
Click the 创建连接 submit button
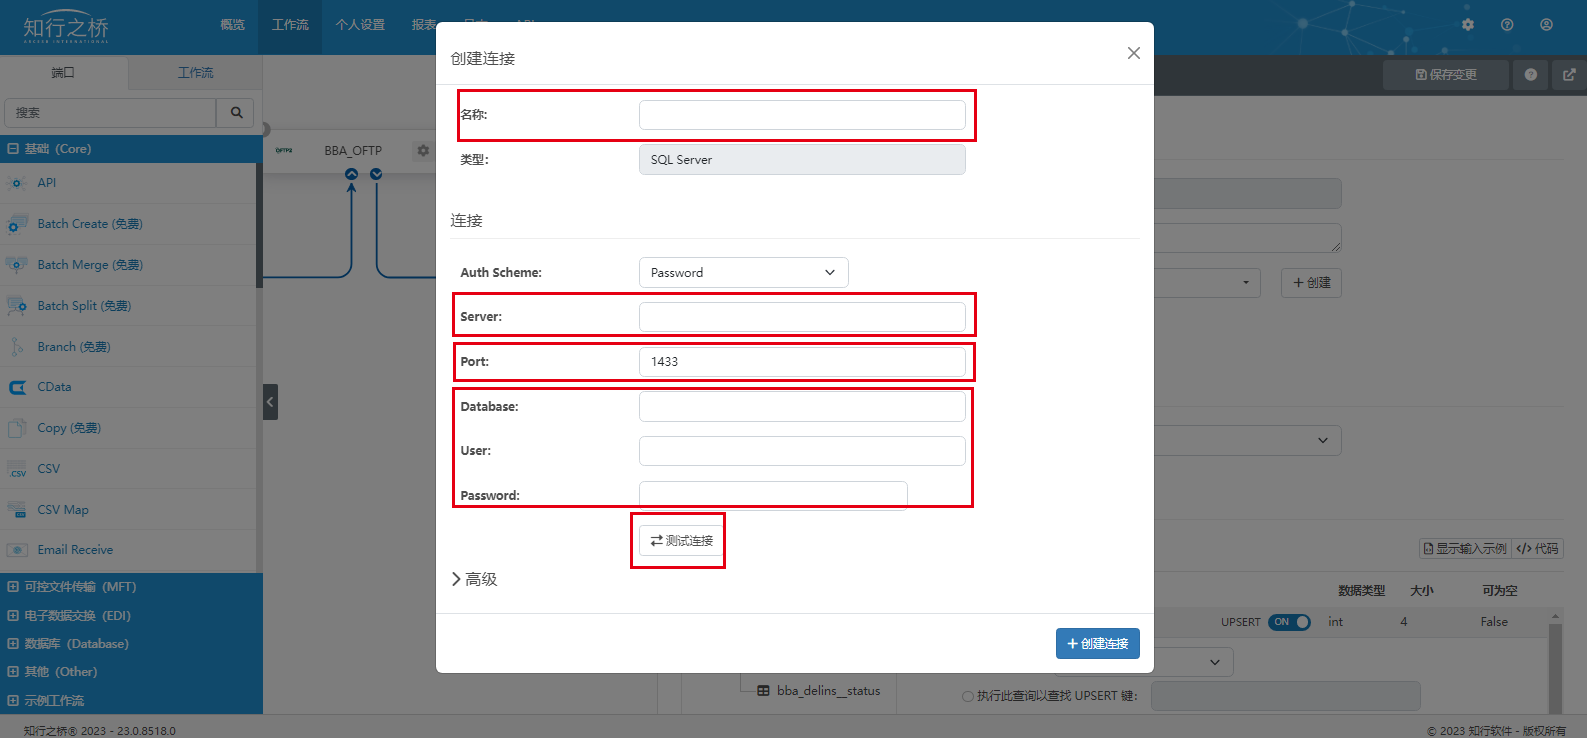pos(1097,644)
